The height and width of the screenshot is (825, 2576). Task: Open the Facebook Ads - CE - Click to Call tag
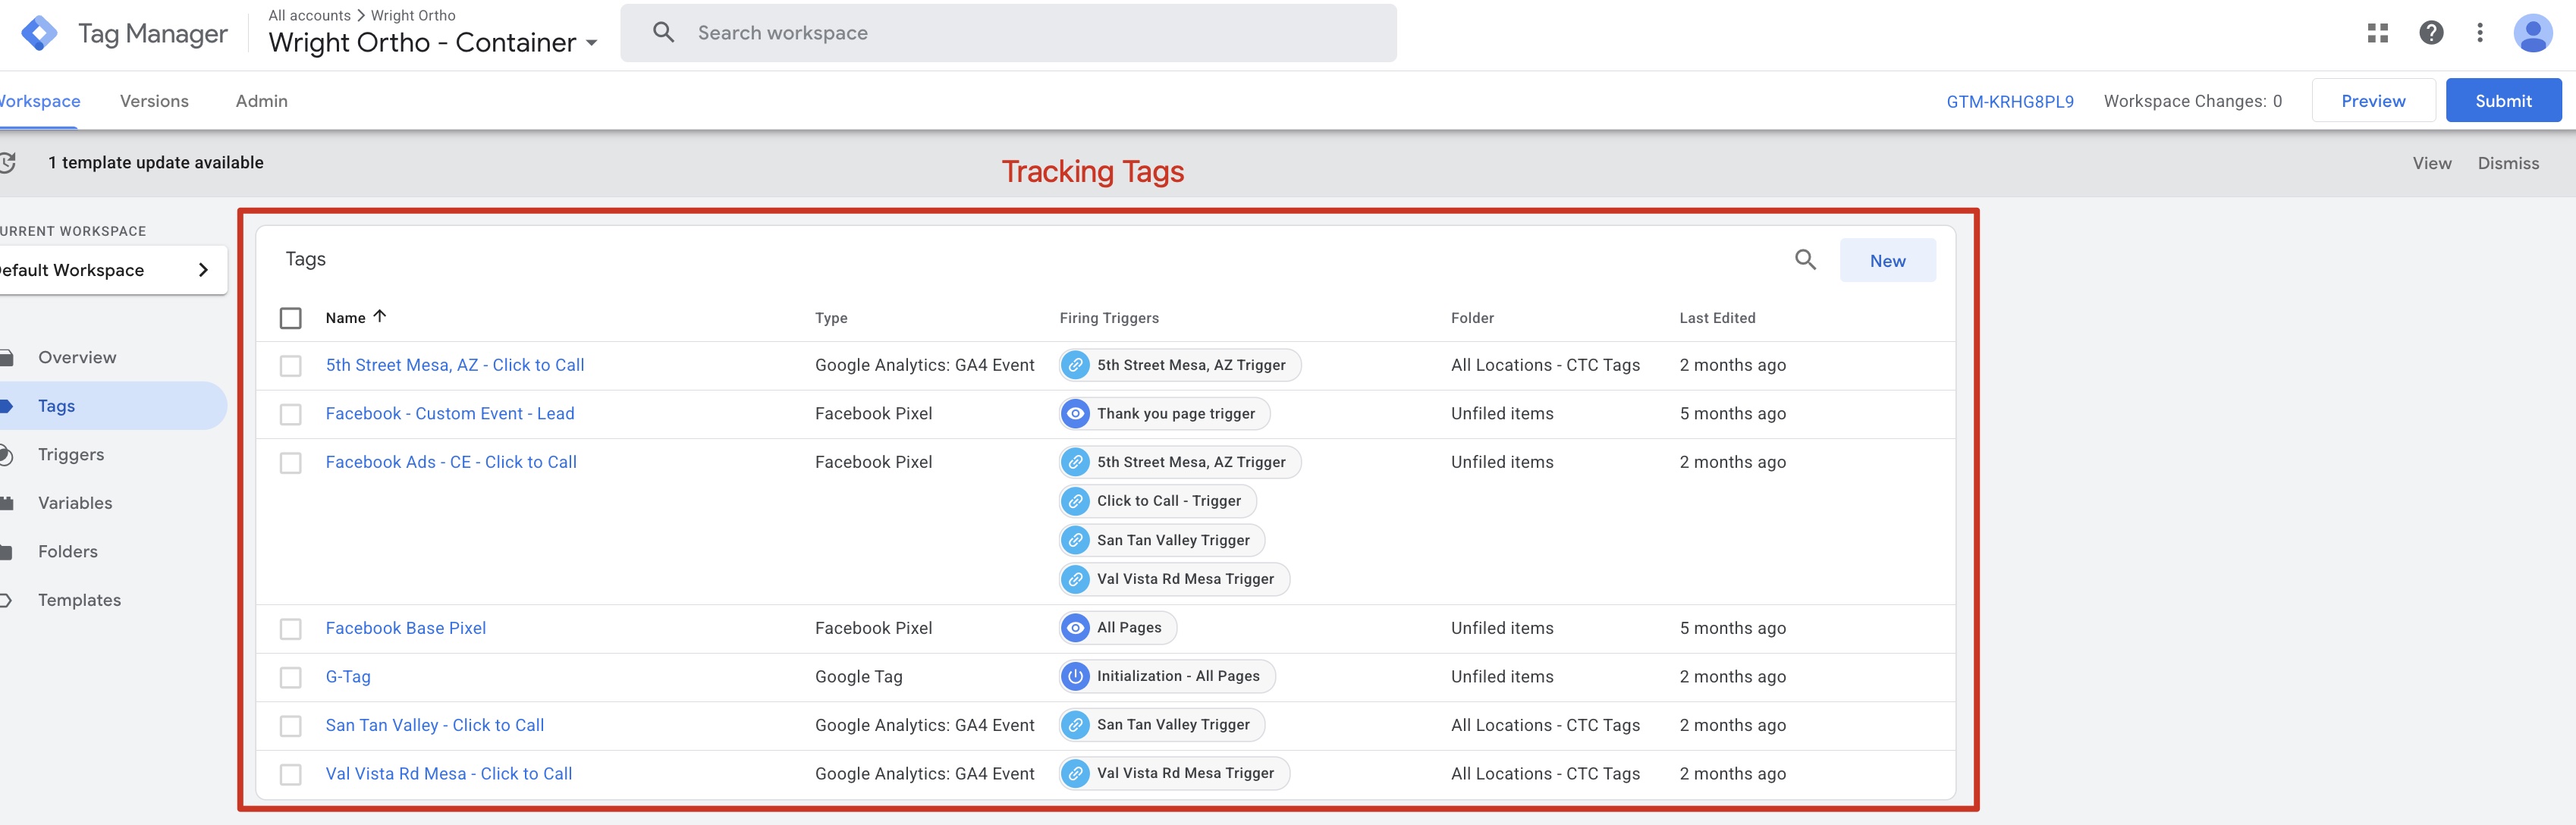point(451,462)
